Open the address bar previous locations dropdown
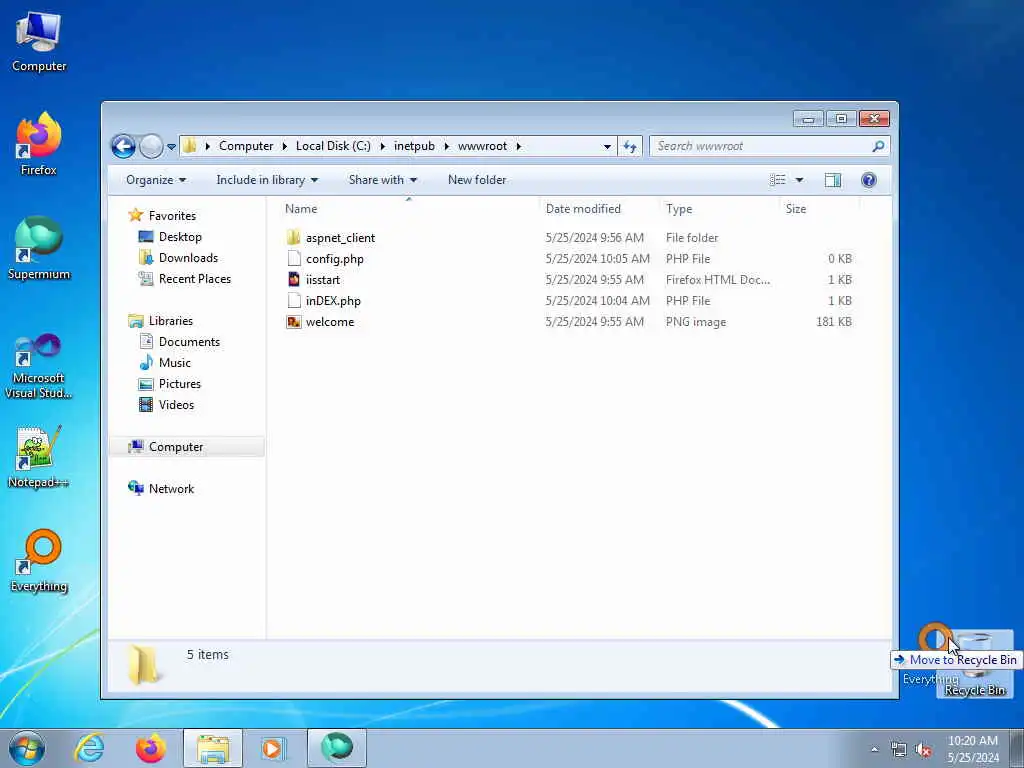The height and width of the screenshot is (768, 1024). tap(607, 146)
